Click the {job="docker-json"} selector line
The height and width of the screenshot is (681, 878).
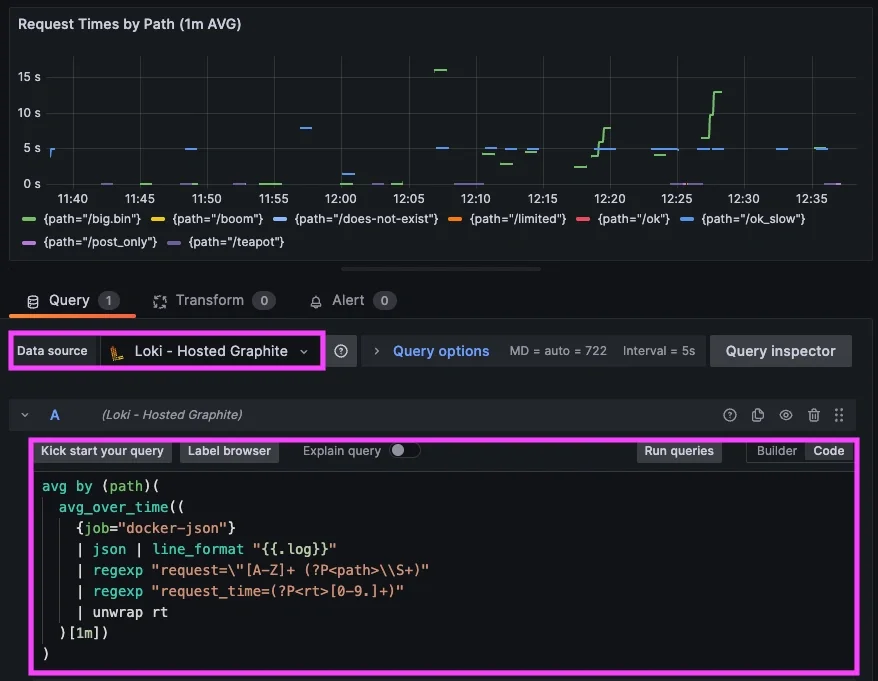(156, 528)
